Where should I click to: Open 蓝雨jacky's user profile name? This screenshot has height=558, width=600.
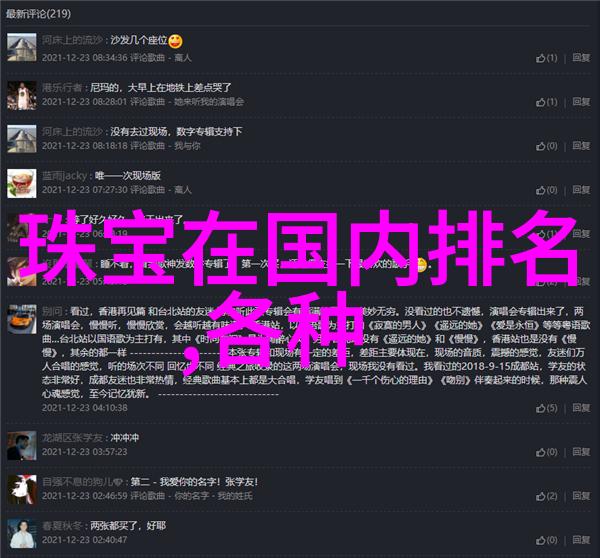(x=65, y=176)
